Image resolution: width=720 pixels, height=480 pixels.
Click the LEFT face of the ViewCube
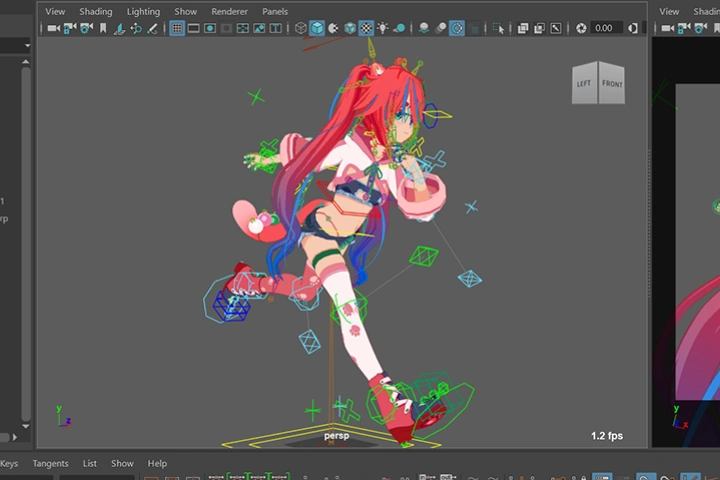585,84
